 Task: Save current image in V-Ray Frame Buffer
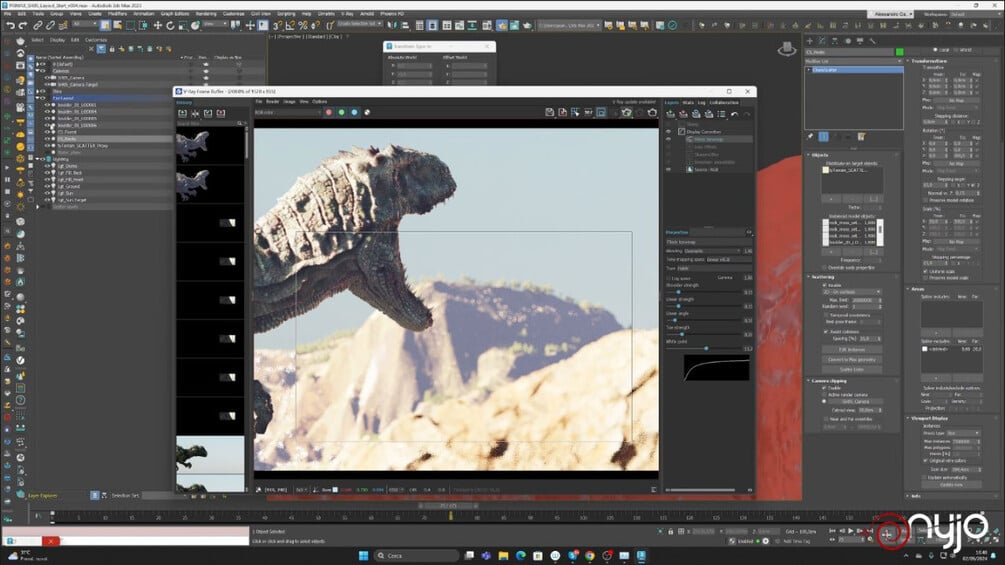tap(549, 113)
